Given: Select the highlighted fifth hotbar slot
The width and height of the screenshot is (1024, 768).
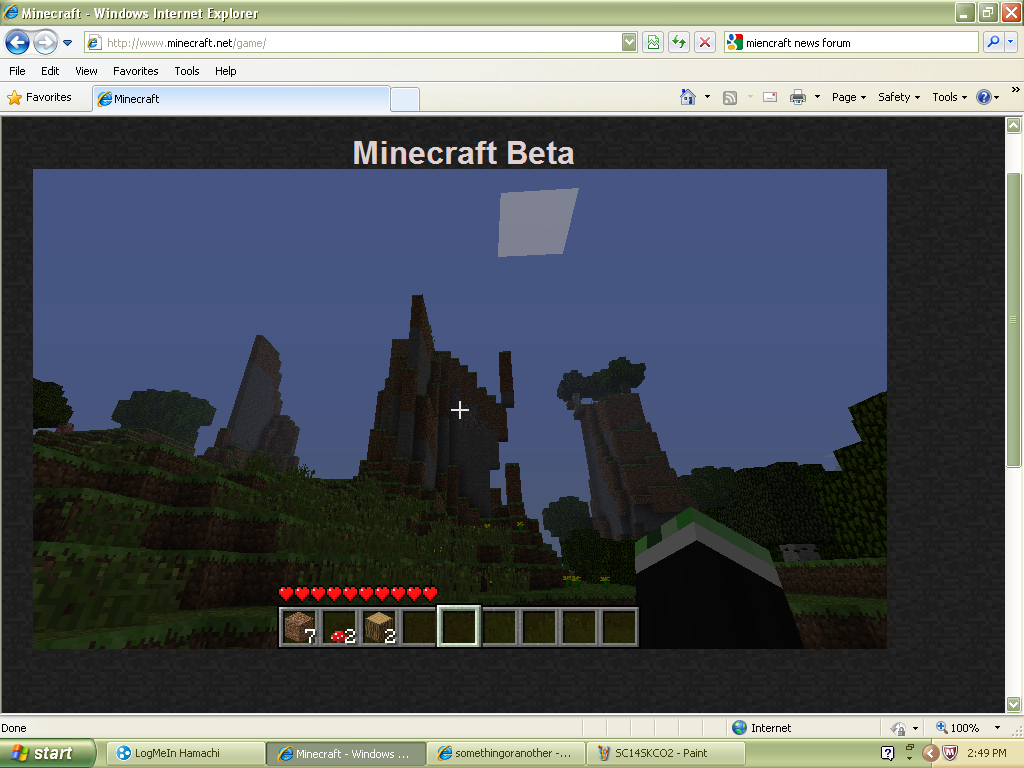Looking at the screenshot, I should click(459, 627).
